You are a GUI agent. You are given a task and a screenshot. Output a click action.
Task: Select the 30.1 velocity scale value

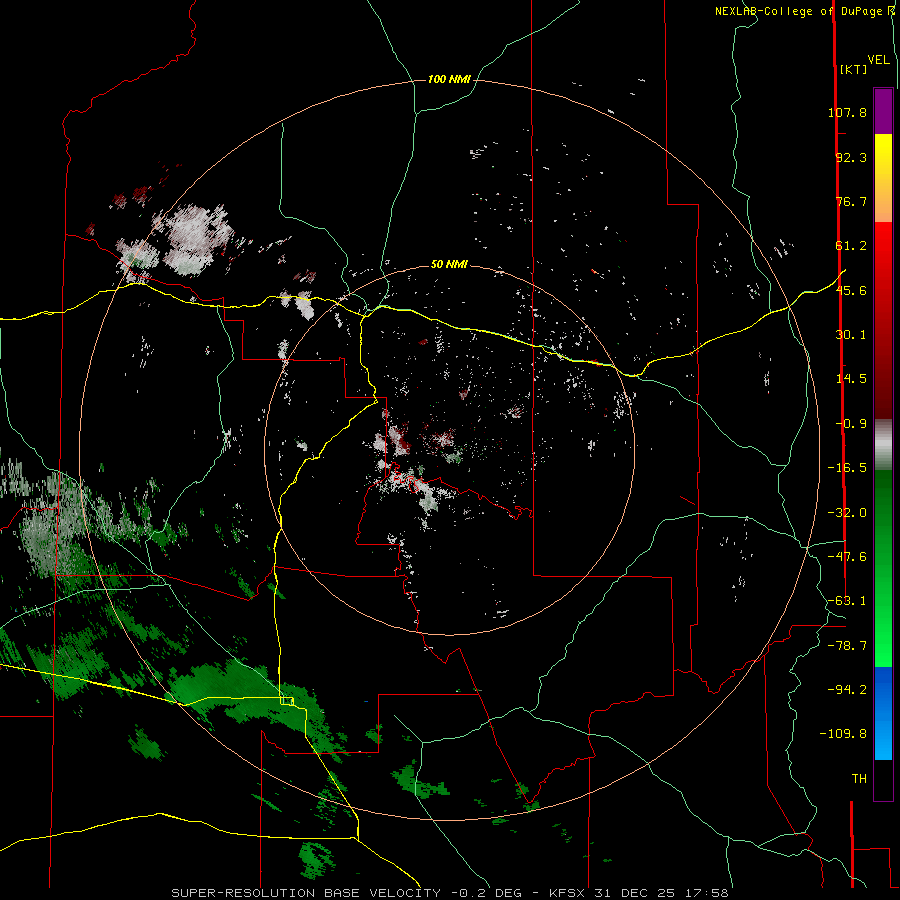click(851, 335)
